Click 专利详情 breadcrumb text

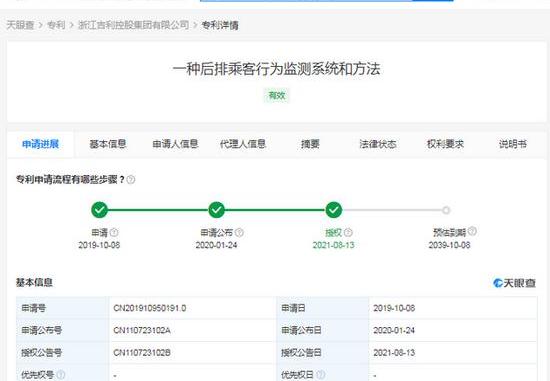pos(220,25)
